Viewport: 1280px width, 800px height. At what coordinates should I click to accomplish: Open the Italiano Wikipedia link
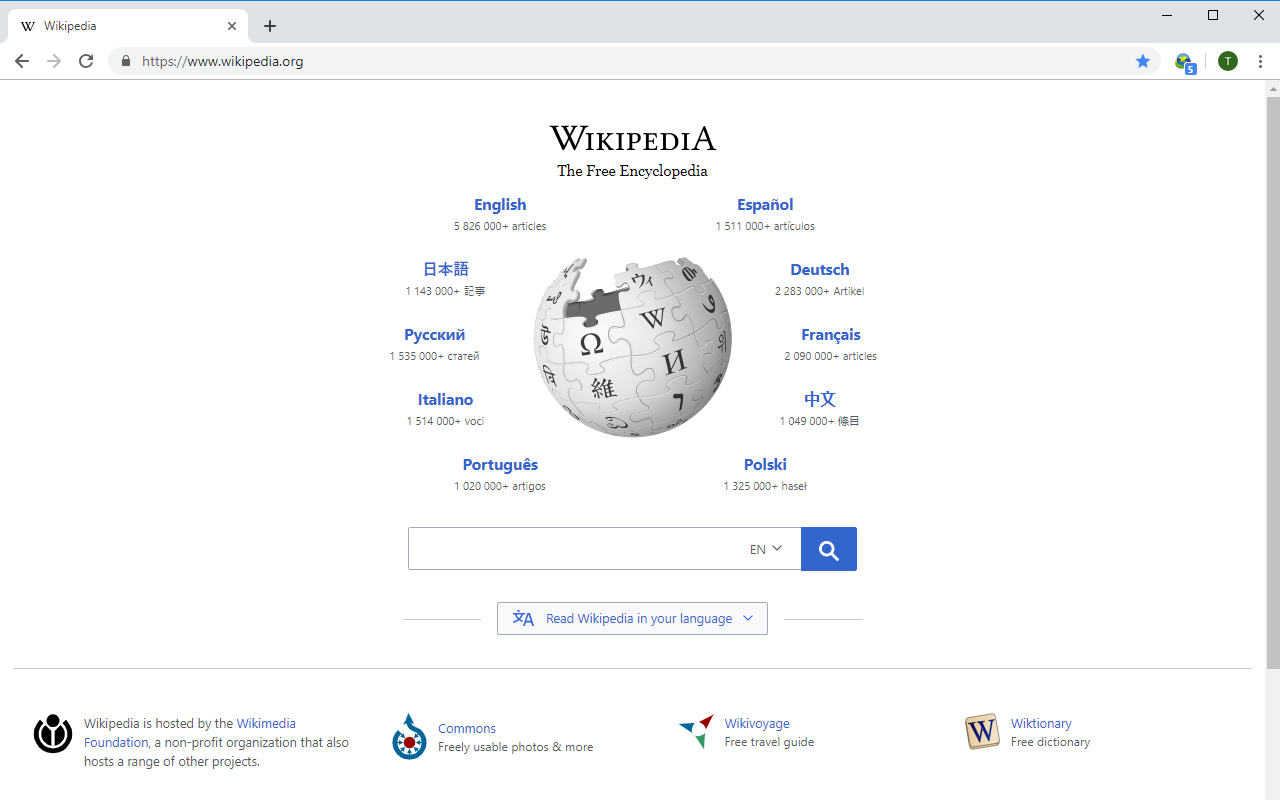coord(445,399)
